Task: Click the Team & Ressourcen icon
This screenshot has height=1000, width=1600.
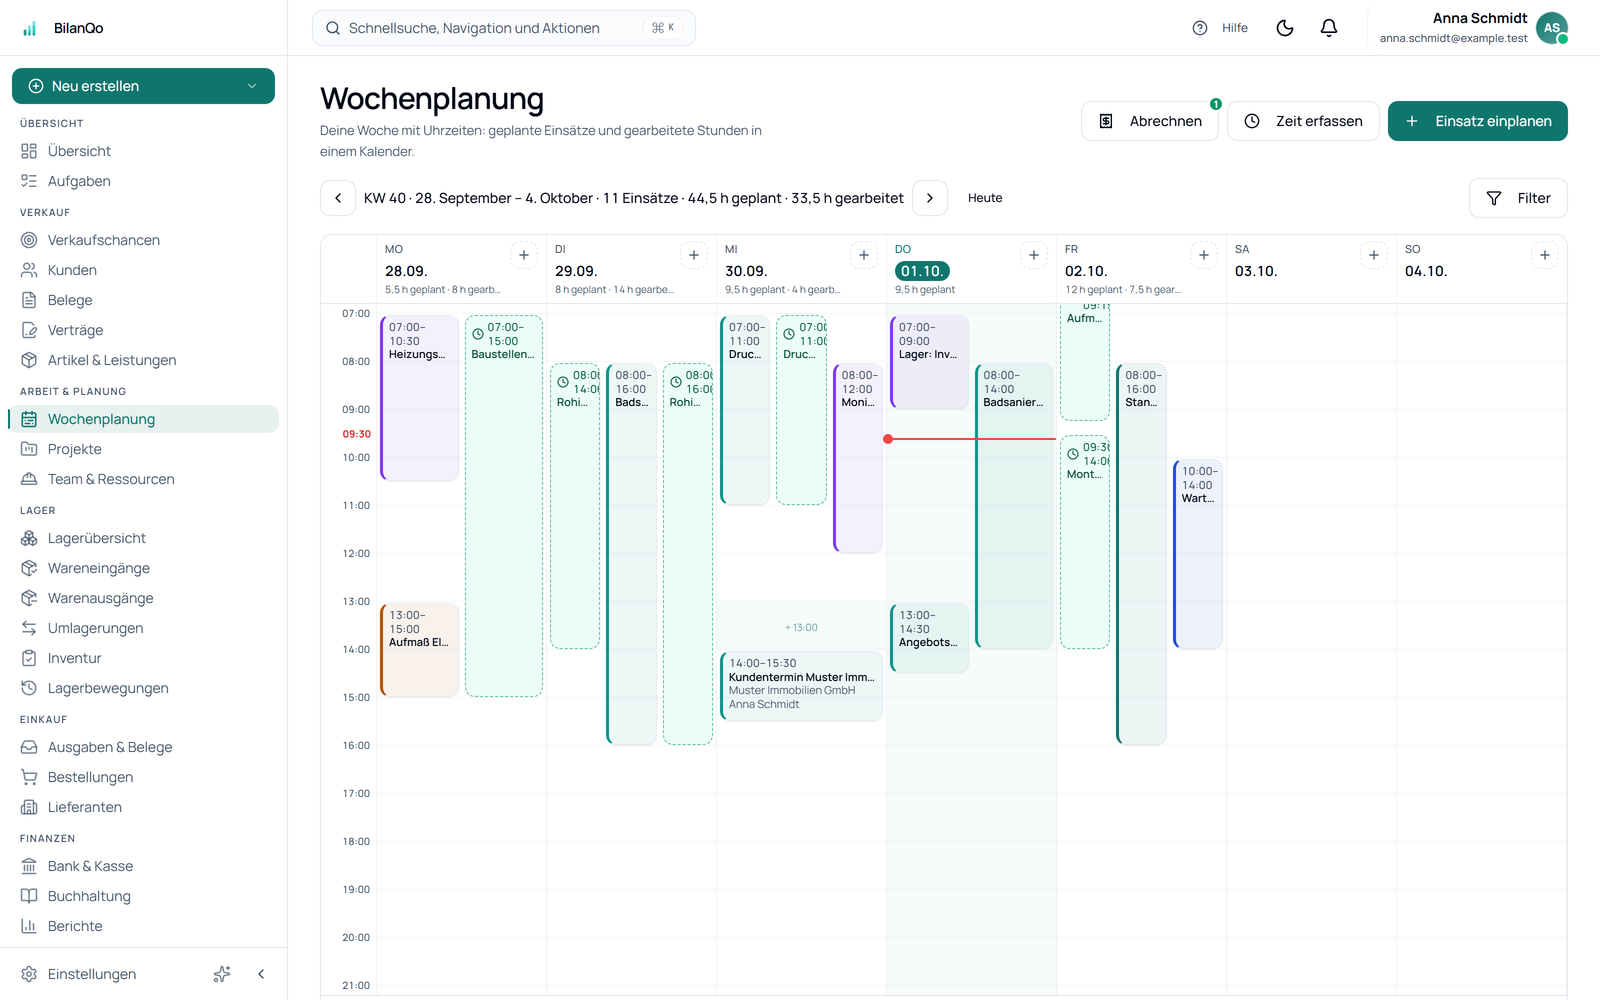Action: [29, 479]
